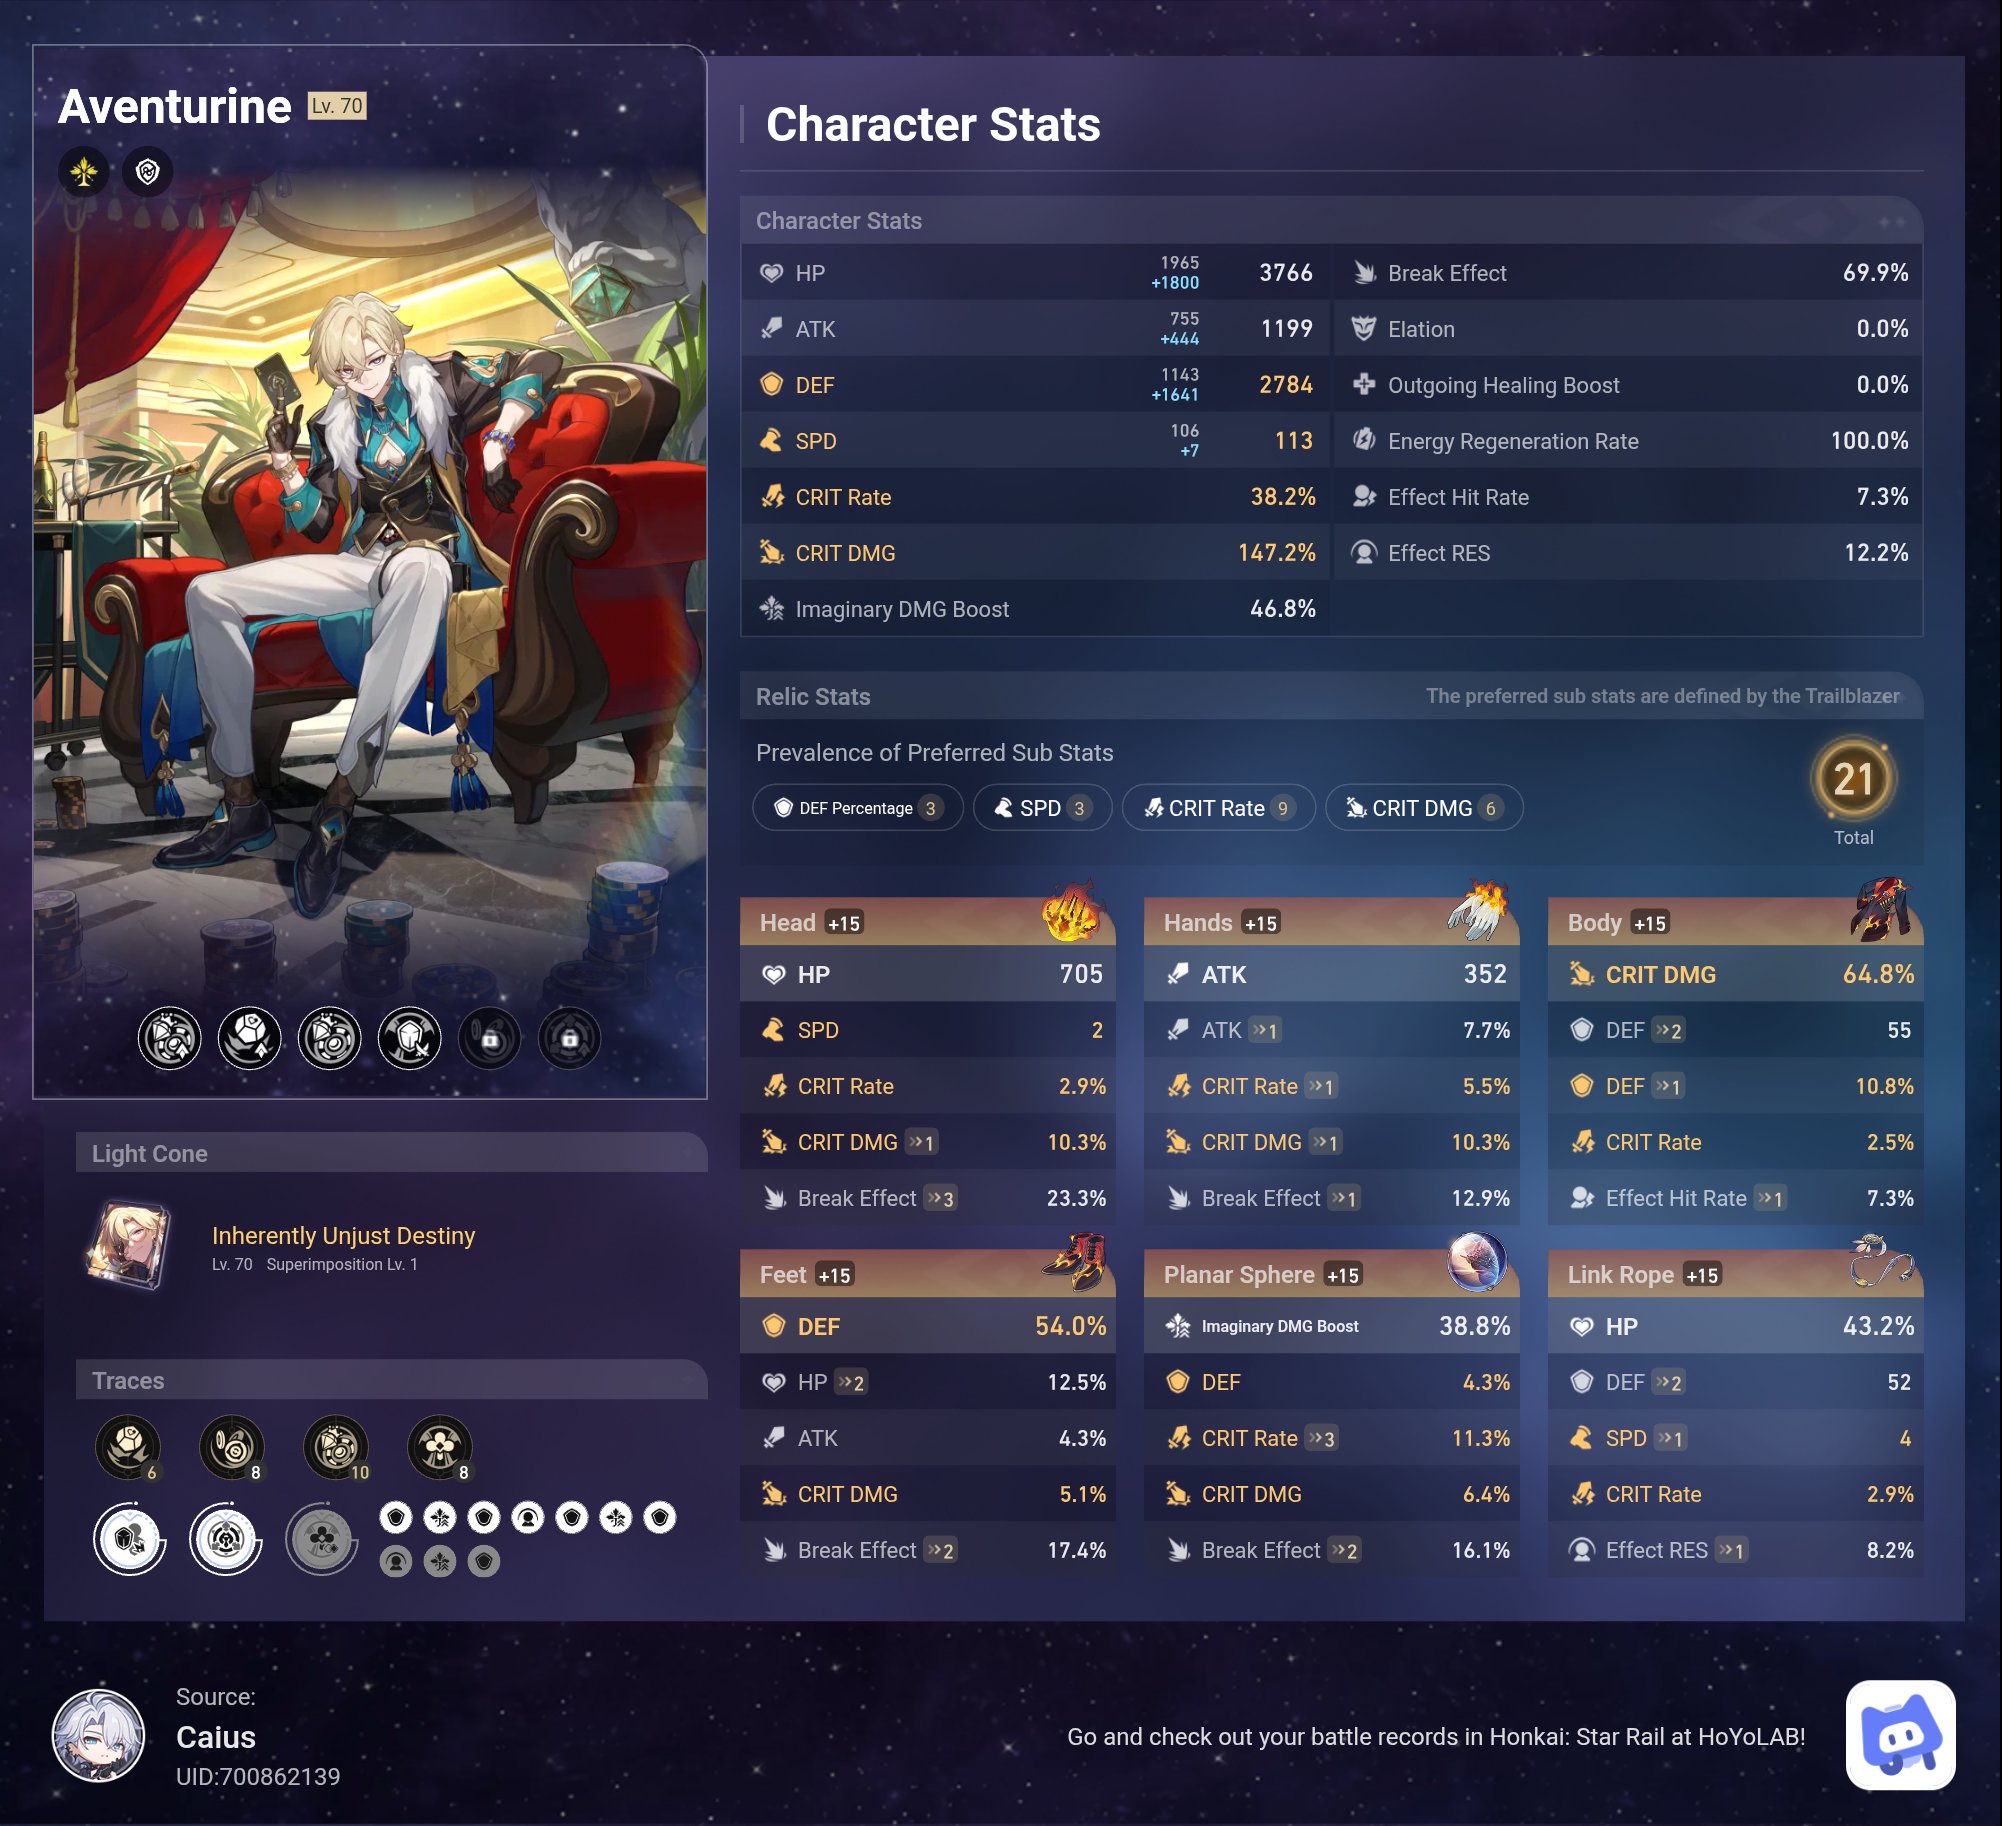Click the Imaginary element icon under Aventurine's name

pos(84,172)
